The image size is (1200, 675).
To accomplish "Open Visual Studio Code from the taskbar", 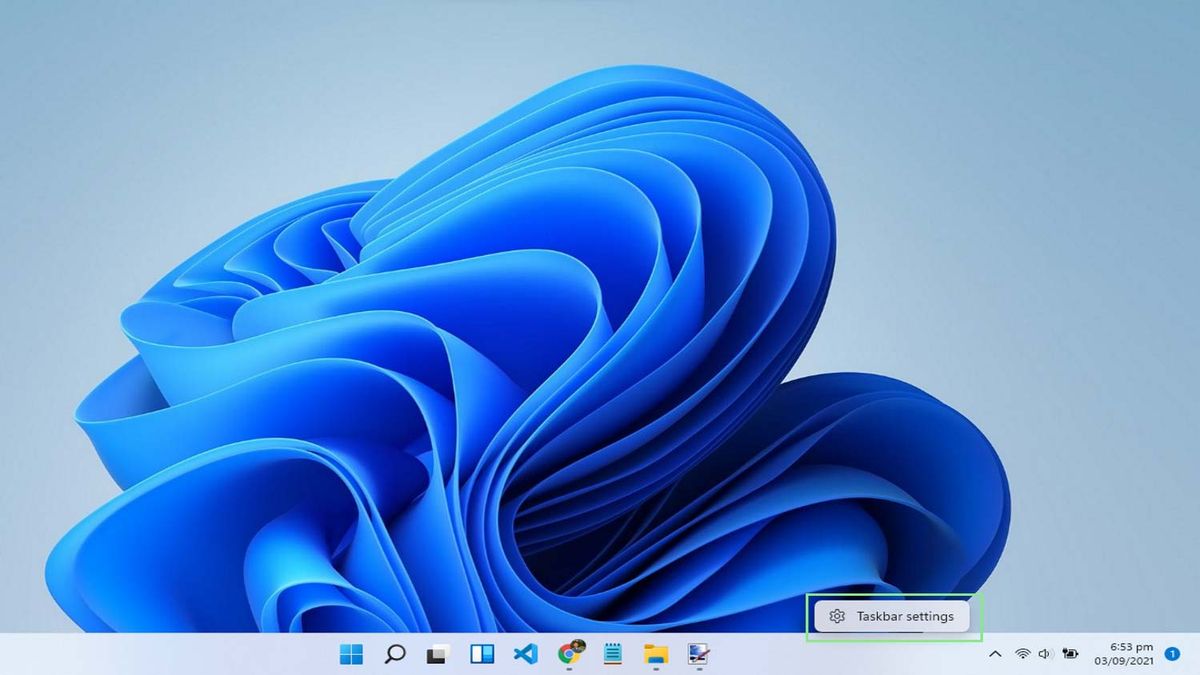I will [525, 656].
